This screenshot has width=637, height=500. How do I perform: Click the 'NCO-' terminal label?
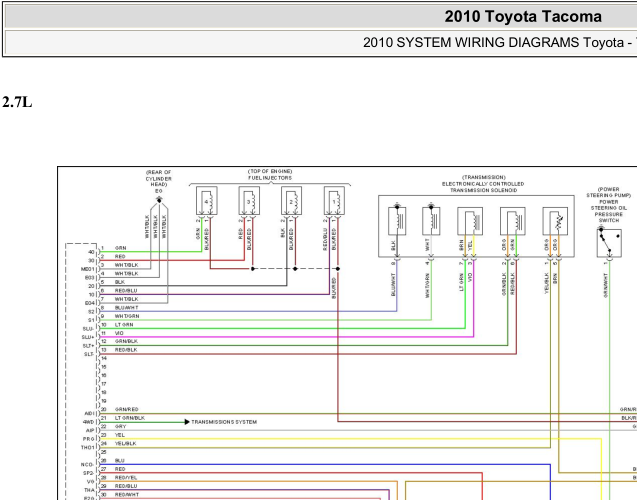pyautogui.click(x=87, y=465)
